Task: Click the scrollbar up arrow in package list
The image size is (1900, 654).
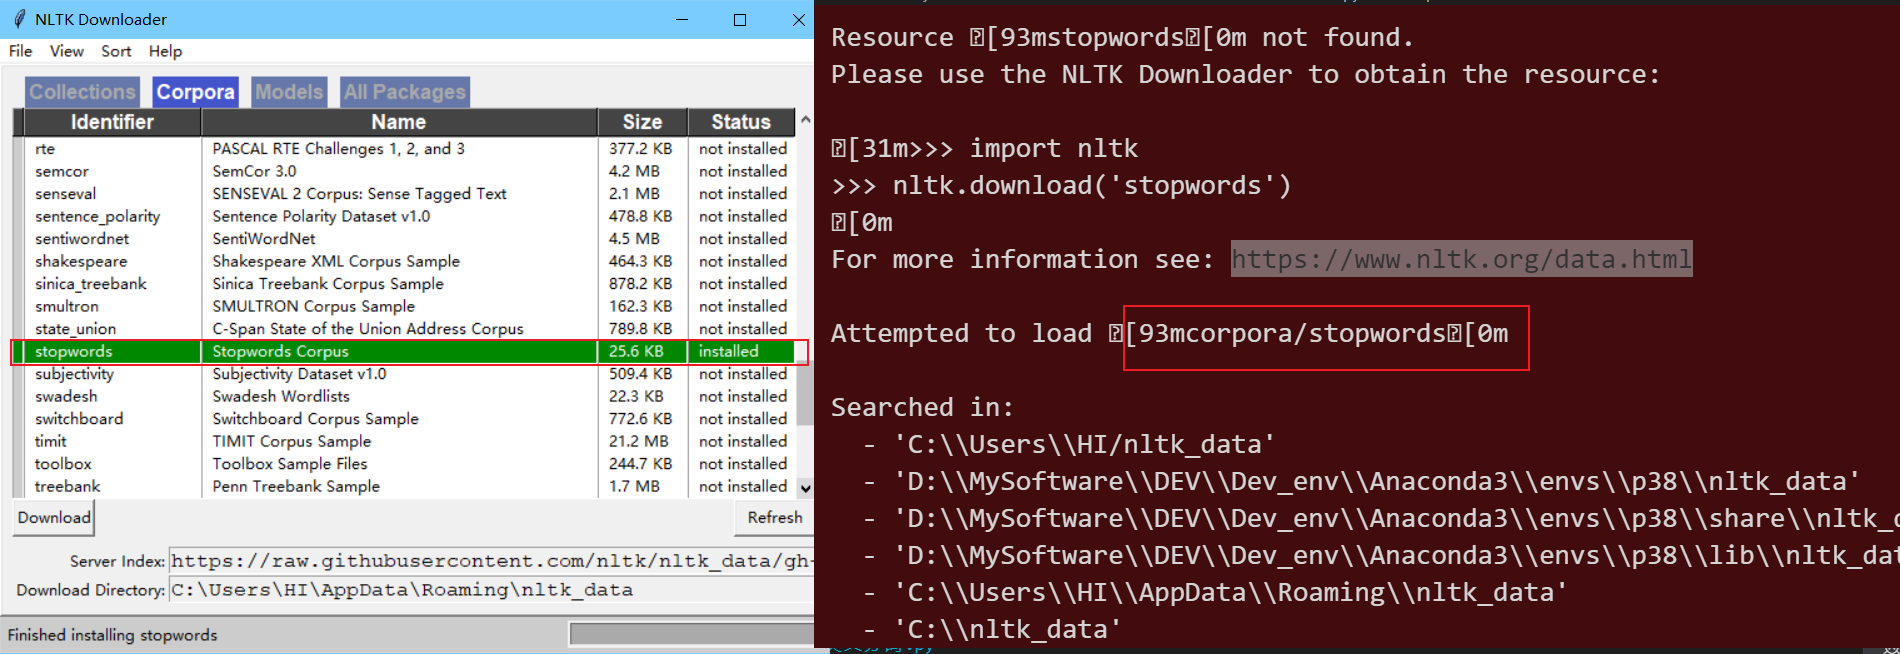Action: click(805, 121)
